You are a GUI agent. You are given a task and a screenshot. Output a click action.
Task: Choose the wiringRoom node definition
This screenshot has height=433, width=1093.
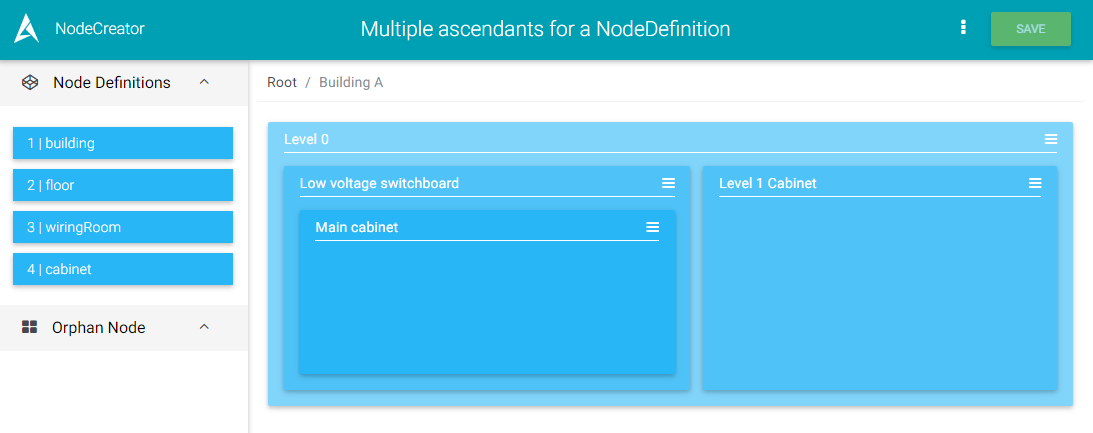click(x=122, y=227)
